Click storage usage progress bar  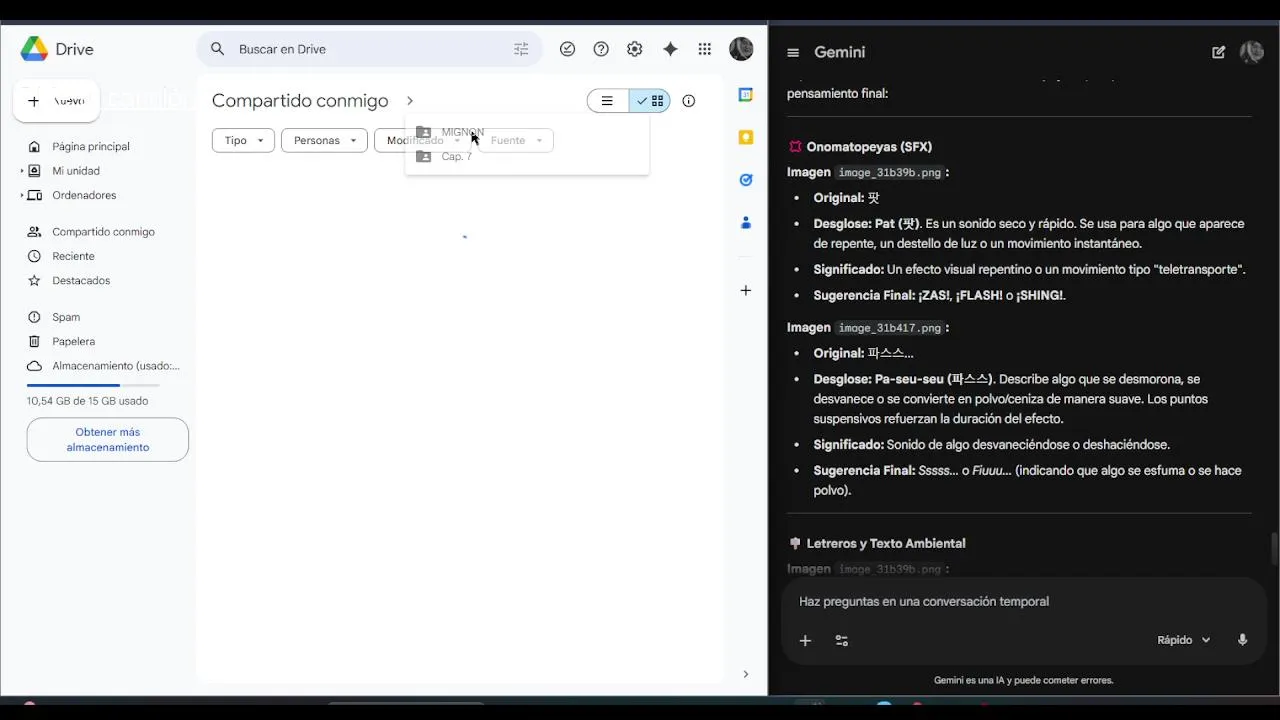[x=93, y=385]
